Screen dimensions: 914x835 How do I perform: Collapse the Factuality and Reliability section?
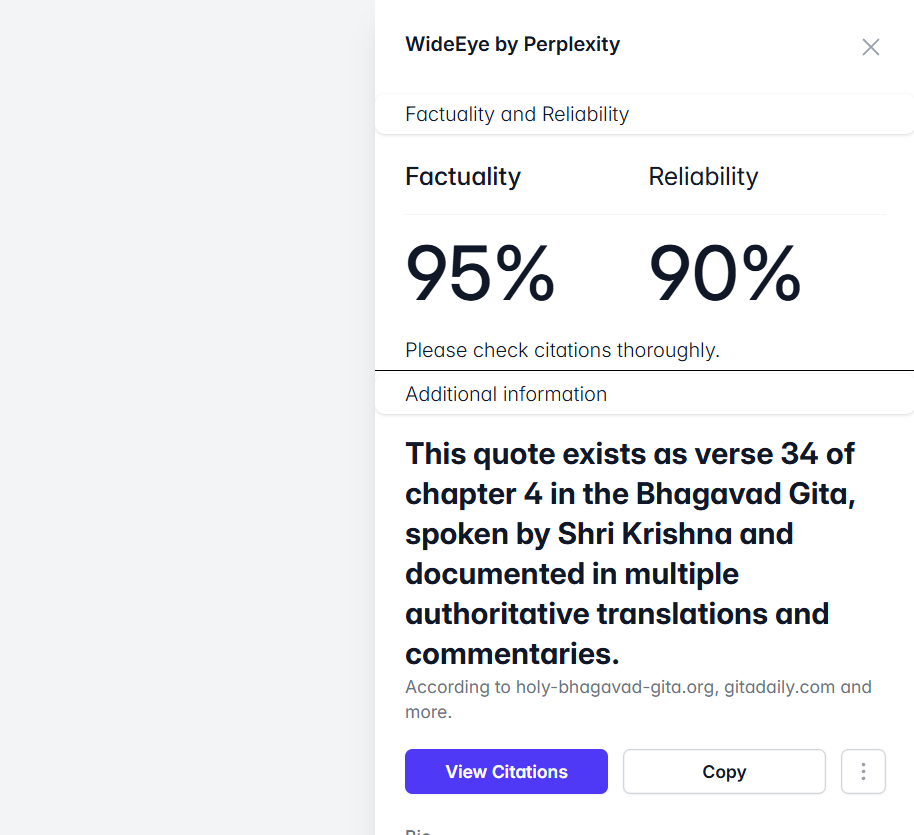[x=517, y=114]
